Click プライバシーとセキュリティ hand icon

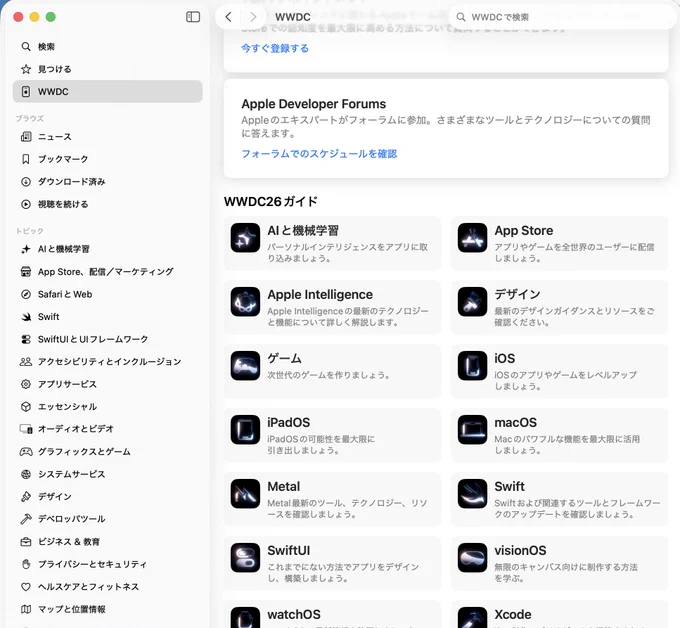click(x=26, y=564)
